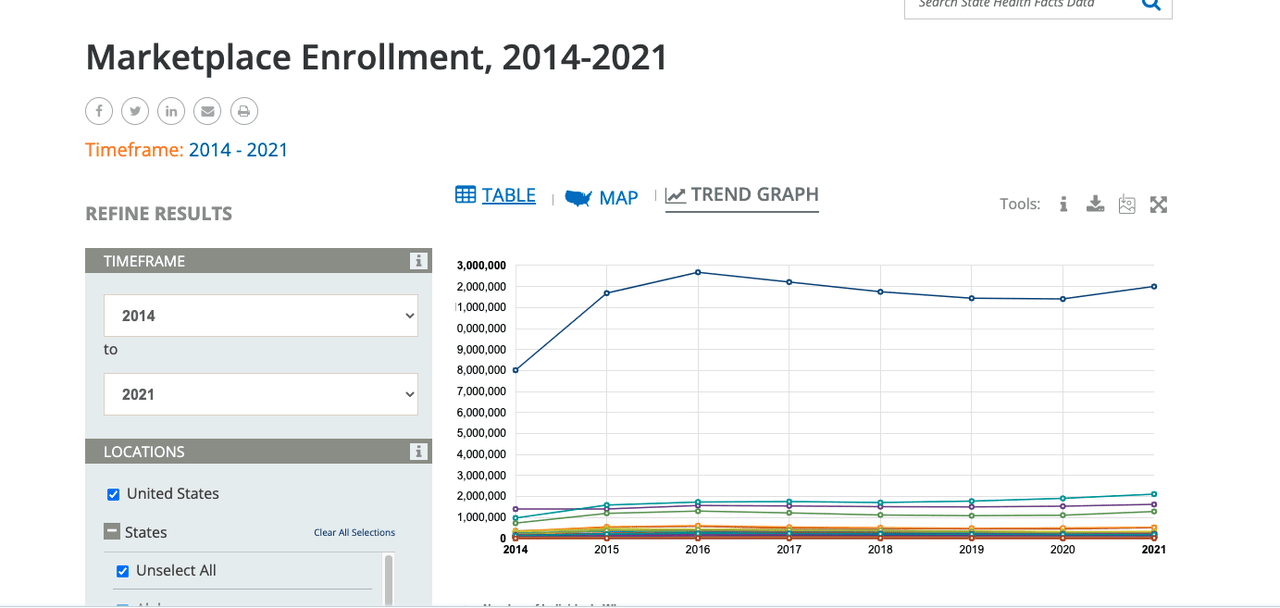Select the Trend Graph tab
This screenshot has width=1280, height=608.
point(742,195)
